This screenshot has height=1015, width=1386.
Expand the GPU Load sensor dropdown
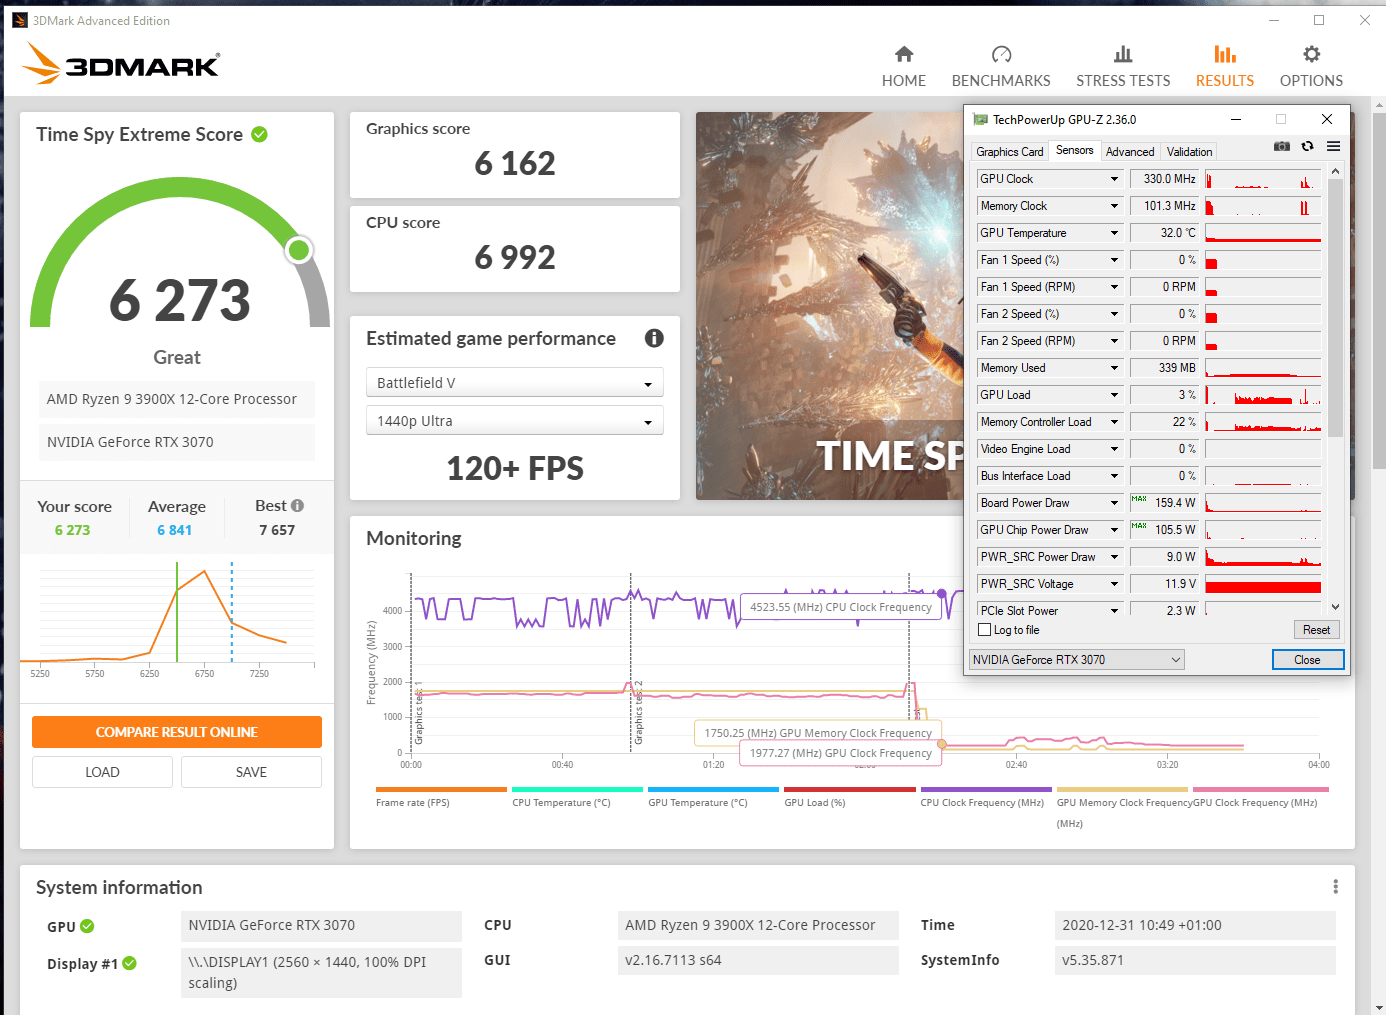[1114, 395]
